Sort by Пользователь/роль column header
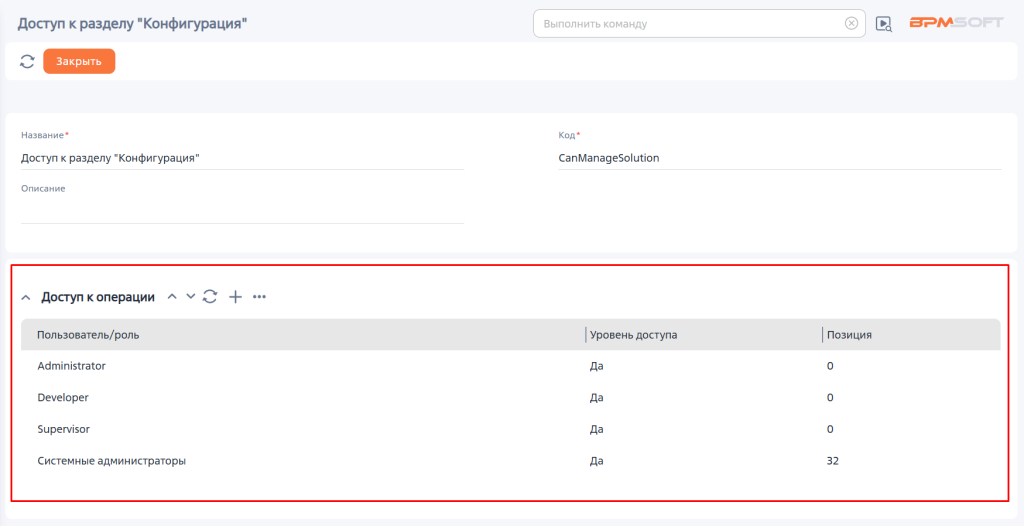This screenshot has height=526, width=1024. 88,335
